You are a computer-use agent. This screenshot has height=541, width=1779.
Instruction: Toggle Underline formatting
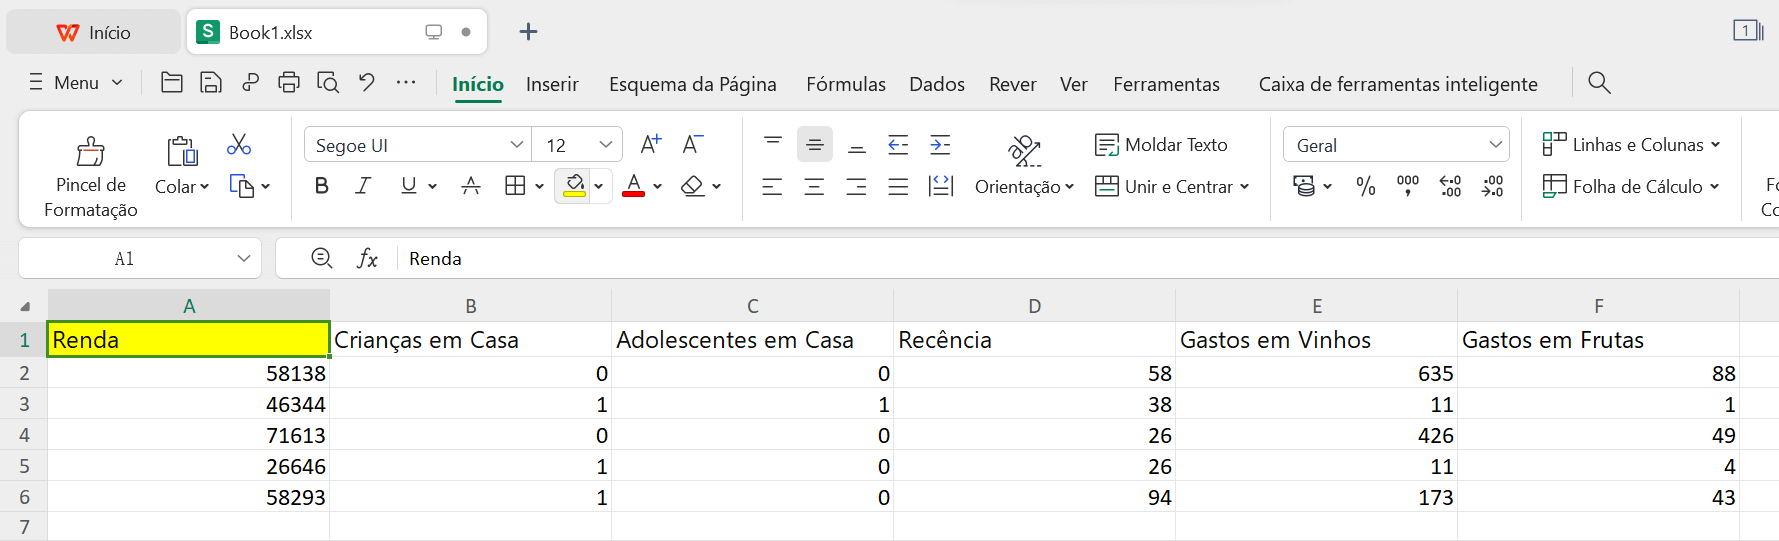tap(408, 186)
